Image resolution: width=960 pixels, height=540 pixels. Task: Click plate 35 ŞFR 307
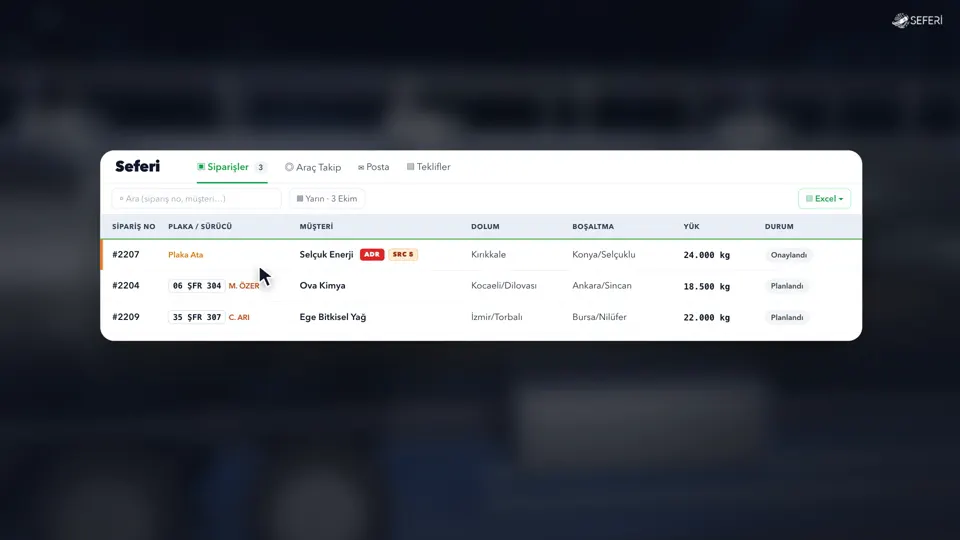click(x=197, y=317)
